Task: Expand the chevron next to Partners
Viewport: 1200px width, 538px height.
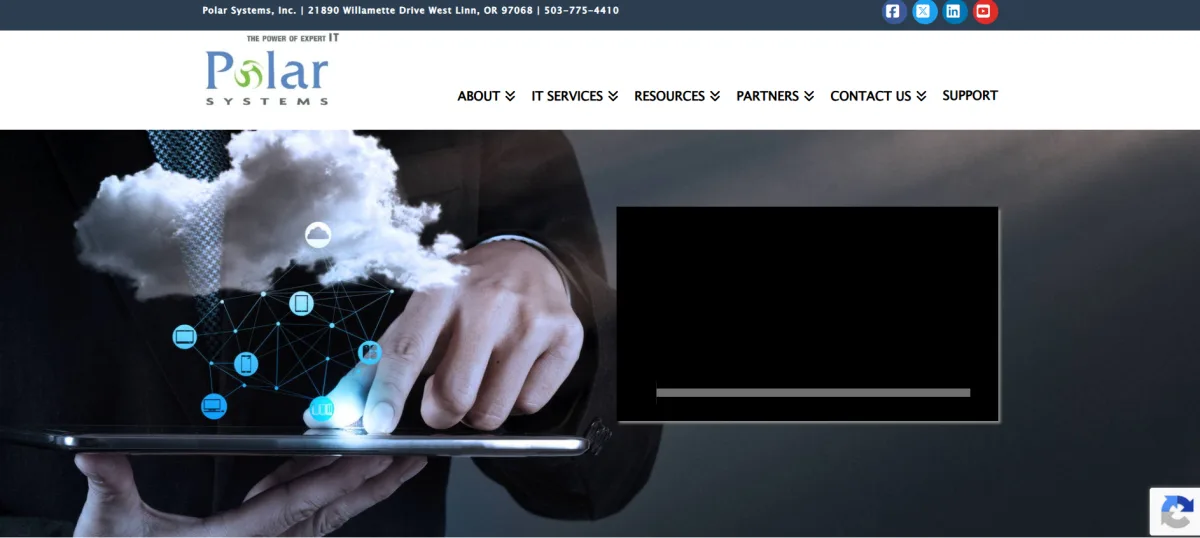Action: (809, 96)
